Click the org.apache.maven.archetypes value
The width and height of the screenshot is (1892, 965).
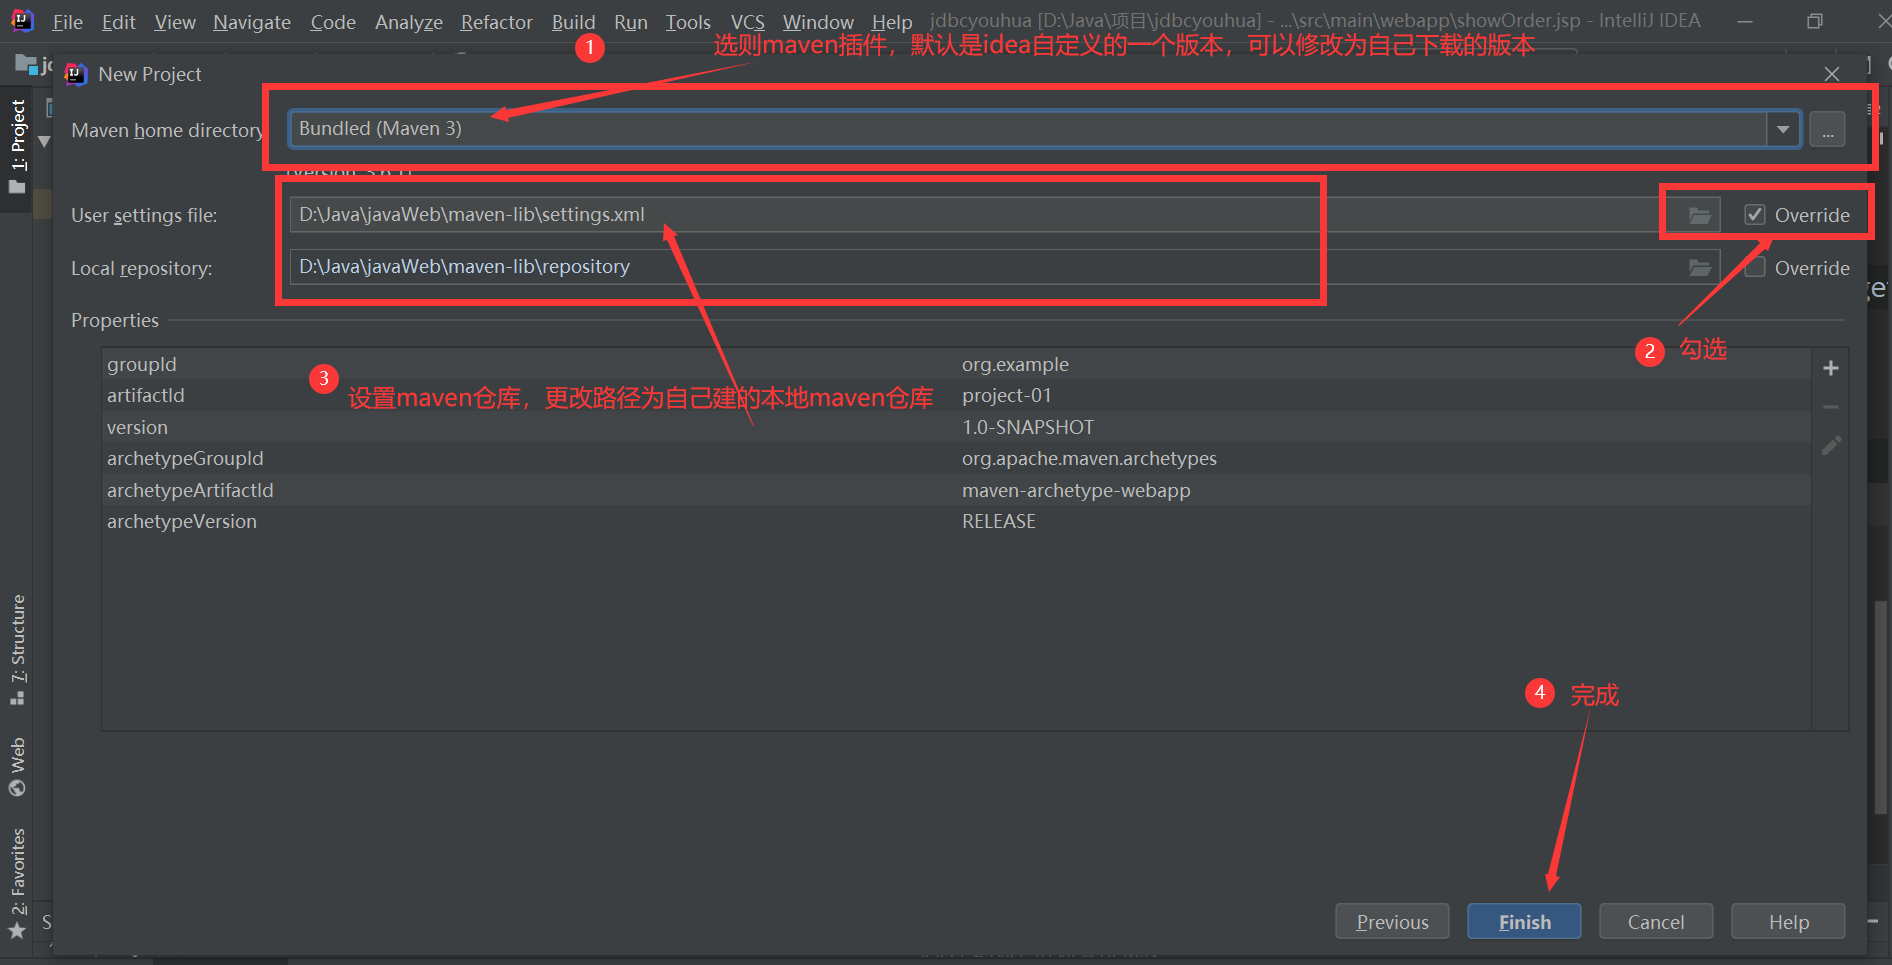pyautogui.click(x=1089, y=458)
